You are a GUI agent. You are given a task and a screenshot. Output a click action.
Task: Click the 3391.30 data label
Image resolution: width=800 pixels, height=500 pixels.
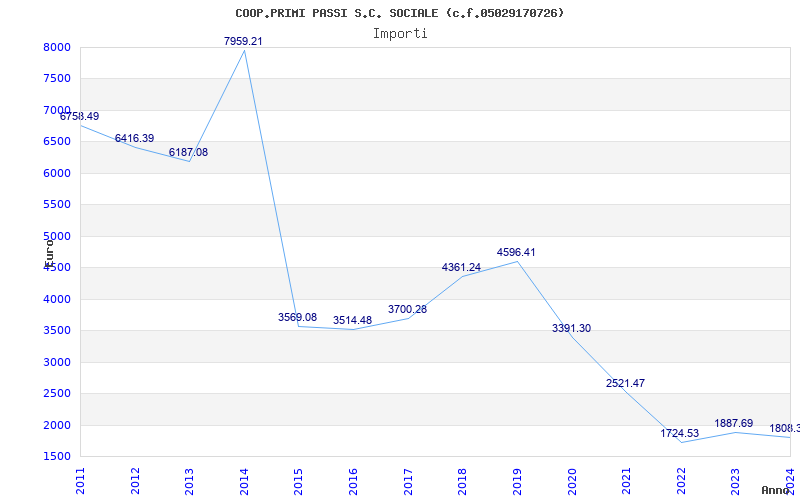click(x=571, y=328)
